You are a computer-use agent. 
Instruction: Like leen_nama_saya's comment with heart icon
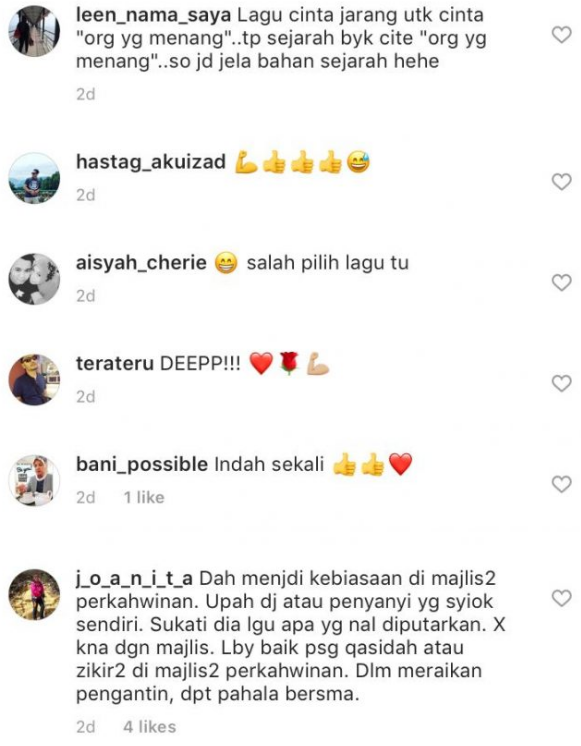click(561, 35)
